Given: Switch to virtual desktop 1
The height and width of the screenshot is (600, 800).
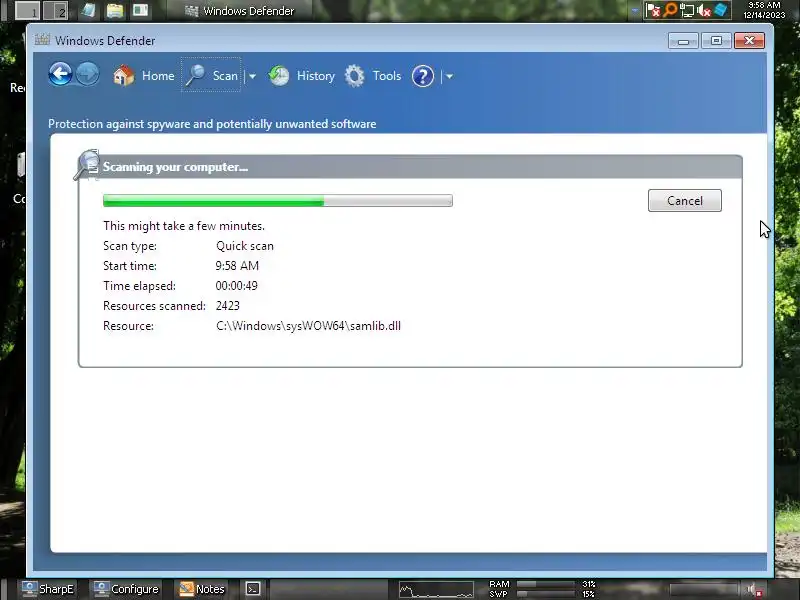Looking at the screenshot, I should (x=28, y=10).
